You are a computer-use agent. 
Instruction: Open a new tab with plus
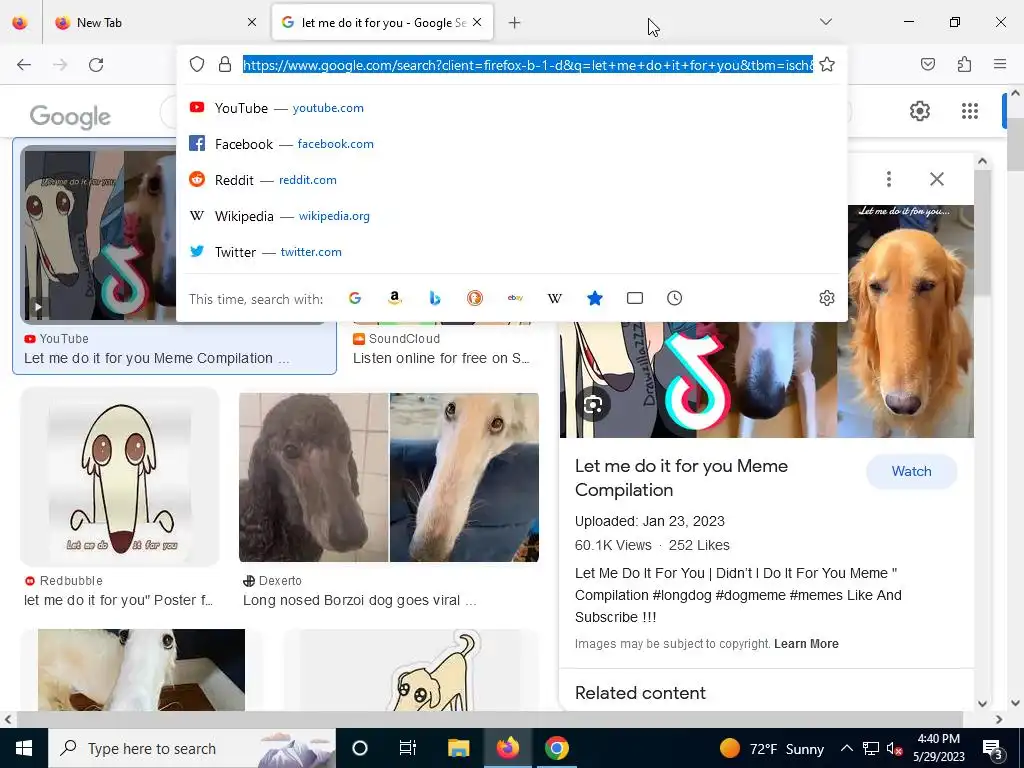[515, 23]
